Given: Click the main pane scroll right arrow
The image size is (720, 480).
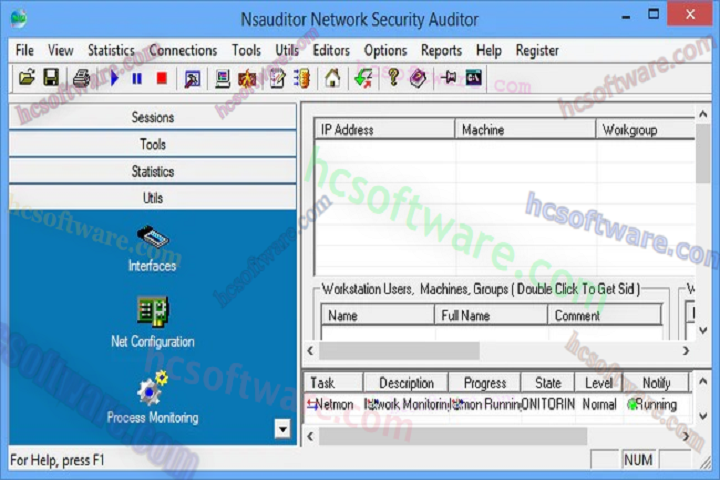Looking at the screenshot, I should click(686, 351).
